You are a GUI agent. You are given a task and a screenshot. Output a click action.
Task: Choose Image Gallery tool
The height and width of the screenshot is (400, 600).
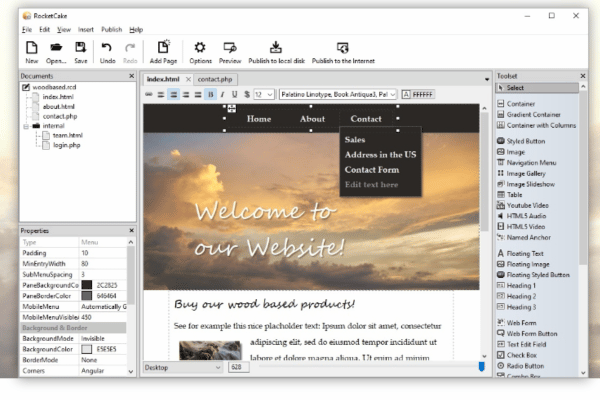(x=521, y=173)
